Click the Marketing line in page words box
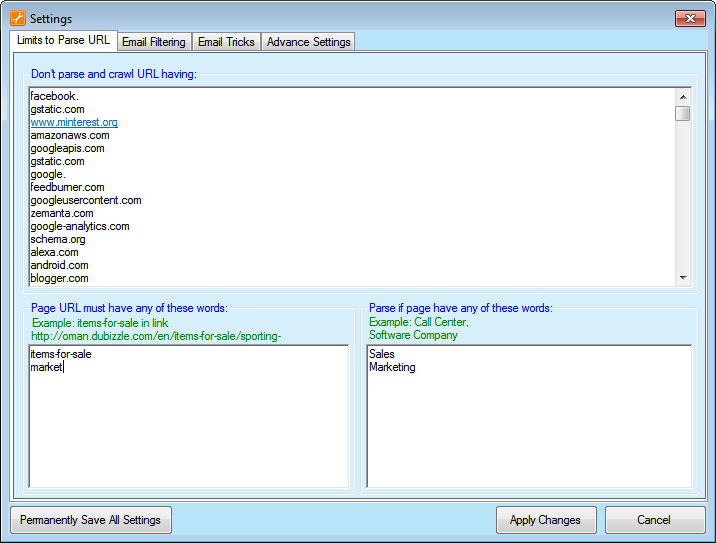 pyautogui.click(x=392, y=367)
